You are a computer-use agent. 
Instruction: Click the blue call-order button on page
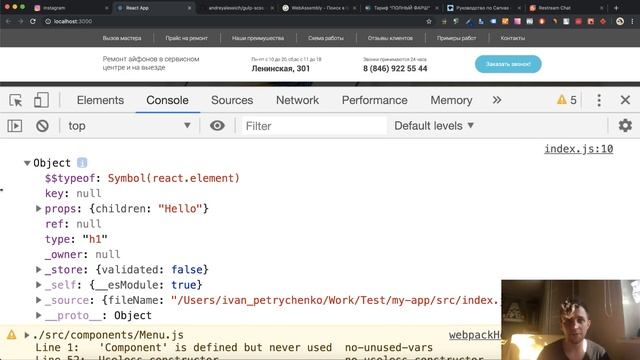click(x=508, y=64)
